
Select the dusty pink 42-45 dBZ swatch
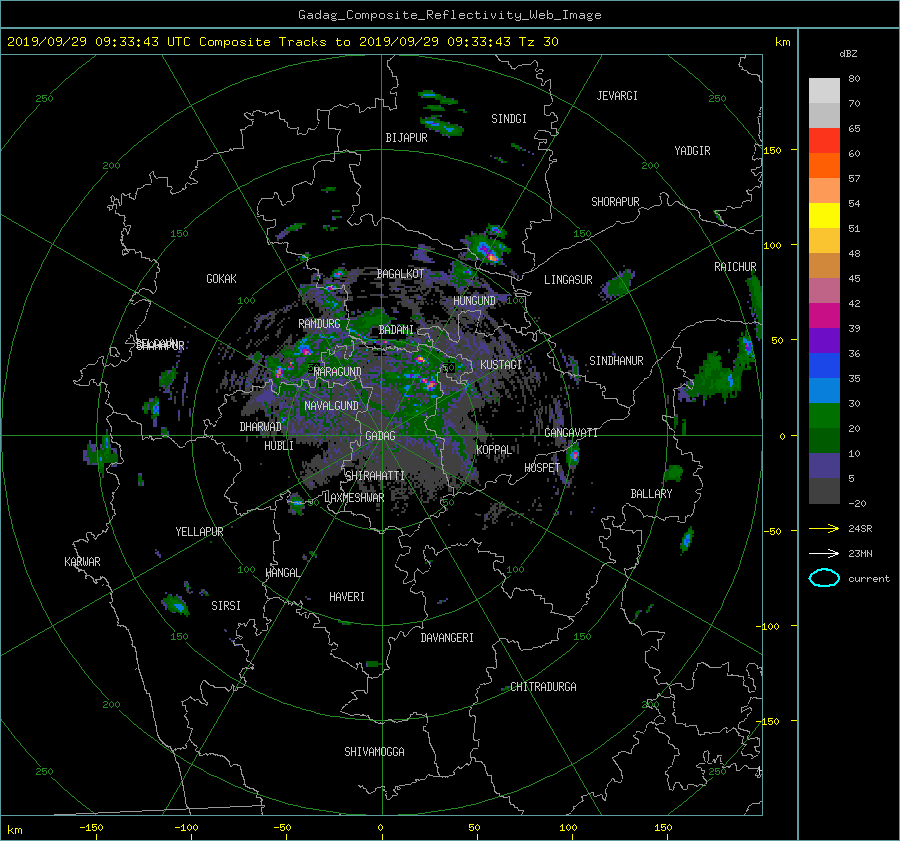(824, 291)
